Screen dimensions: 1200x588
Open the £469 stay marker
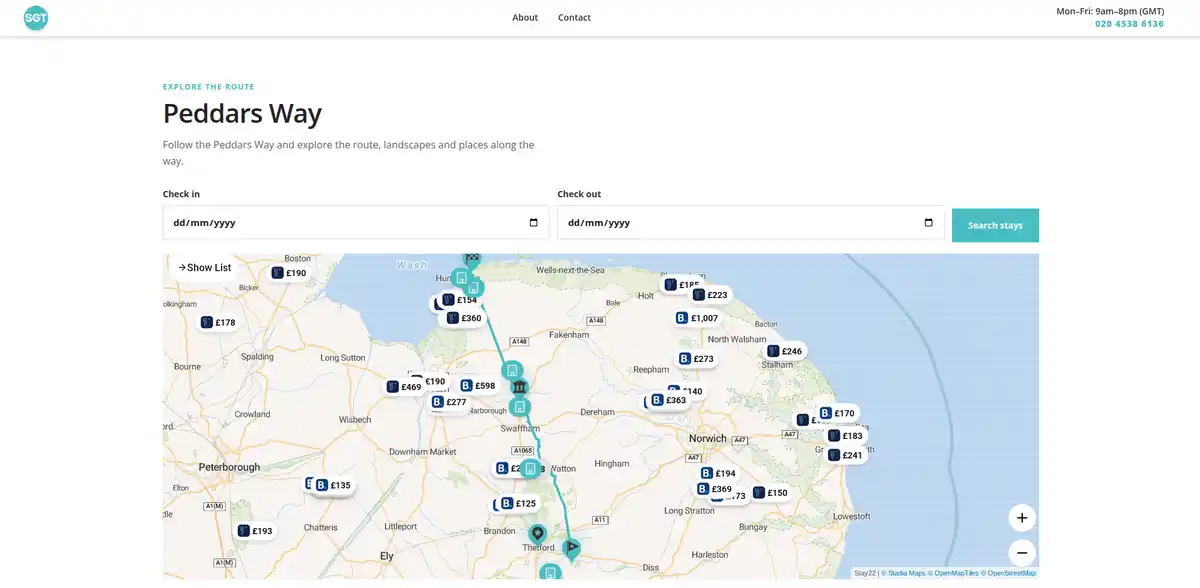point(404,387)
